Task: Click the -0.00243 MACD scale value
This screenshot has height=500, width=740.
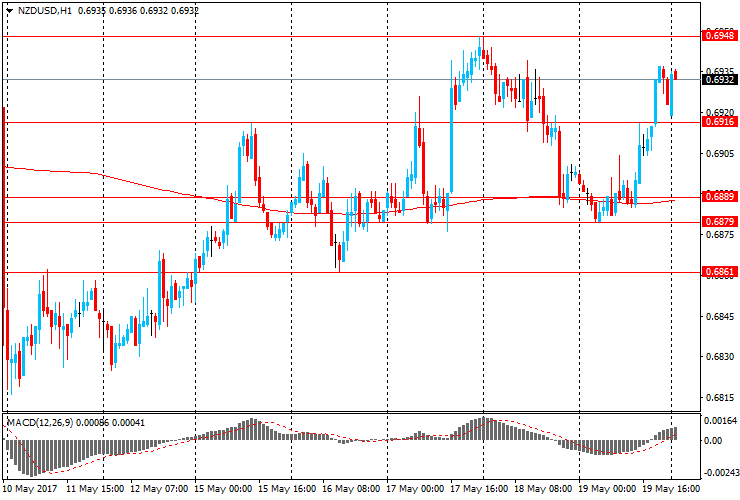Action: coord(720,472)
